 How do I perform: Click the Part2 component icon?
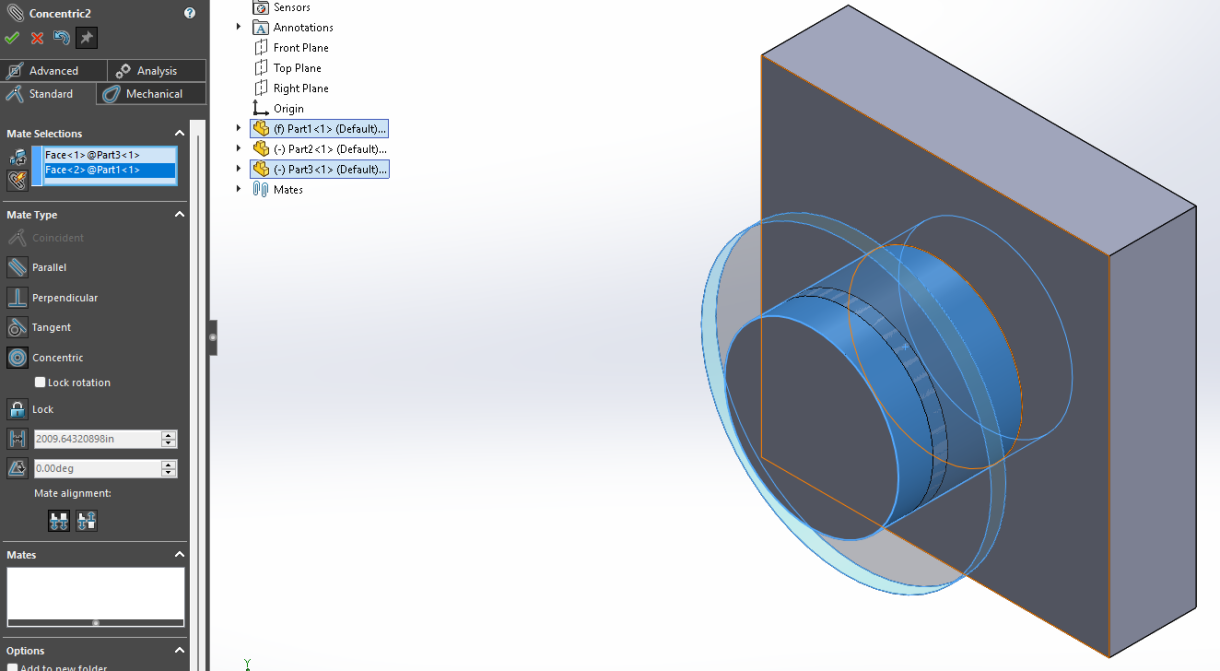261,149
